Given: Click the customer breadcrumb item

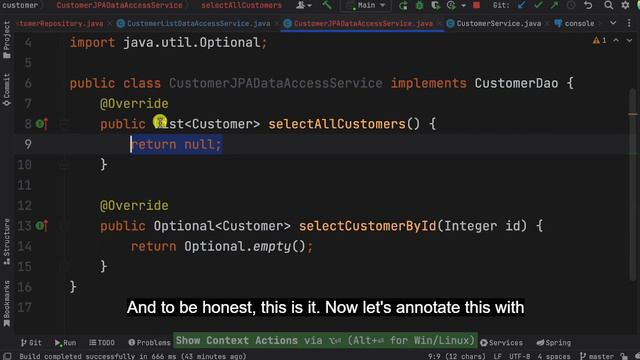Looking at the screenshot, I should click(x=19, y=5).
